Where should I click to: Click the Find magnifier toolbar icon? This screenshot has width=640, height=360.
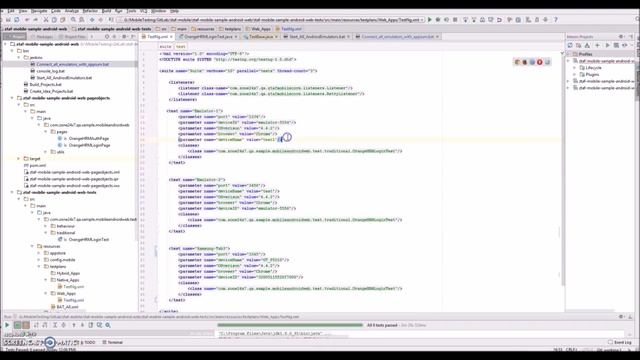[x=73, y=20]
